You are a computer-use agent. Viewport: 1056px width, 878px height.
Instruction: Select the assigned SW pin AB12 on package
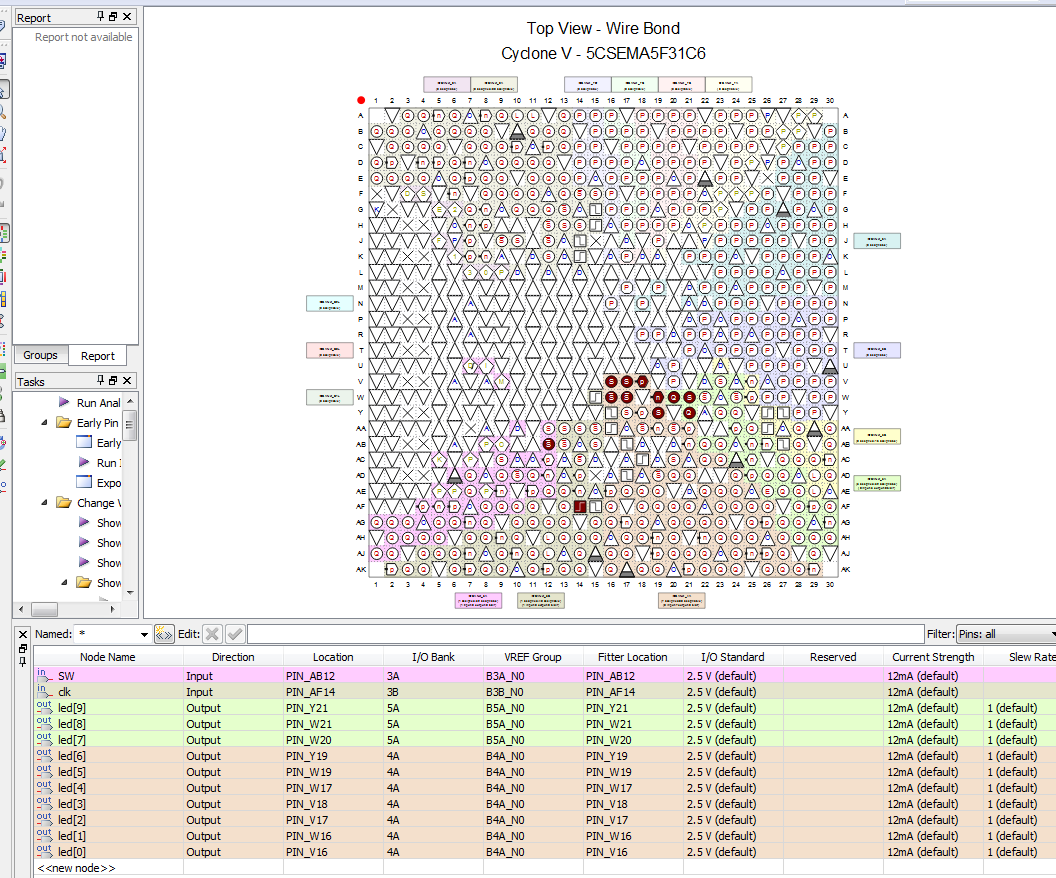point(548,444)
